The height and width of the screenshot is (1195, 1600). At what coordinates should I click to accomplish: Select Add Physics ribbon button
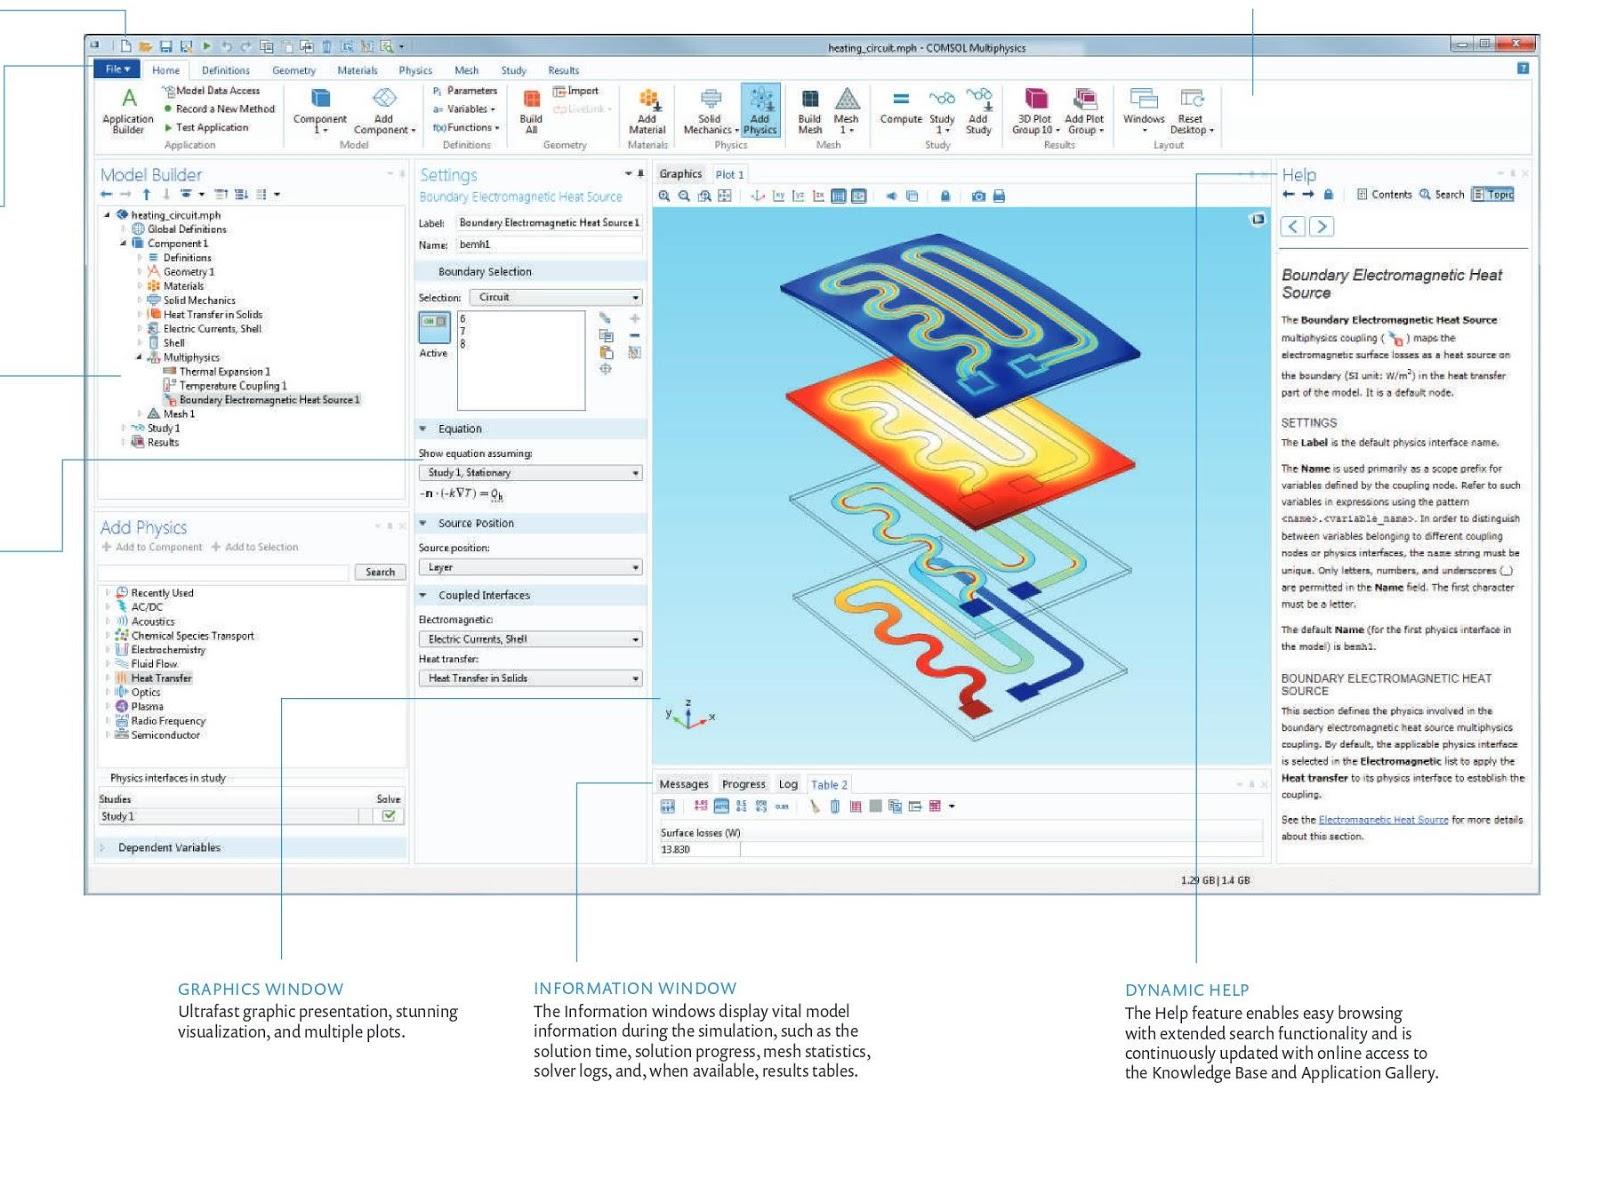pos(760,110)
